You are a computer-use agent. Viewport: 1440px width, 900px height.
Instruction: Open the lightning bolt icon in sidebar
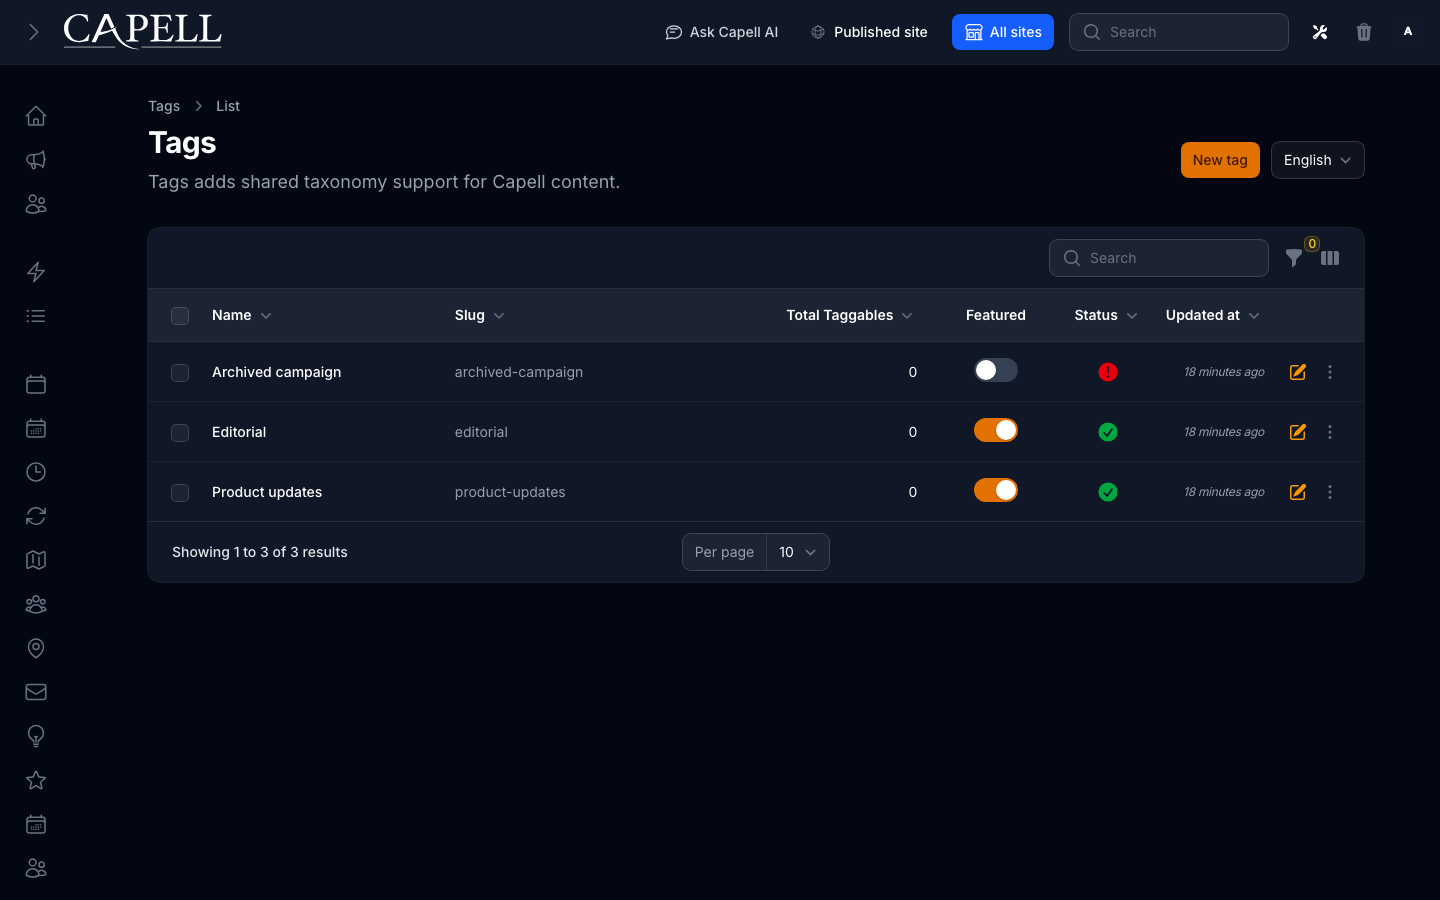pyautogui.click(x=36, y=272)
